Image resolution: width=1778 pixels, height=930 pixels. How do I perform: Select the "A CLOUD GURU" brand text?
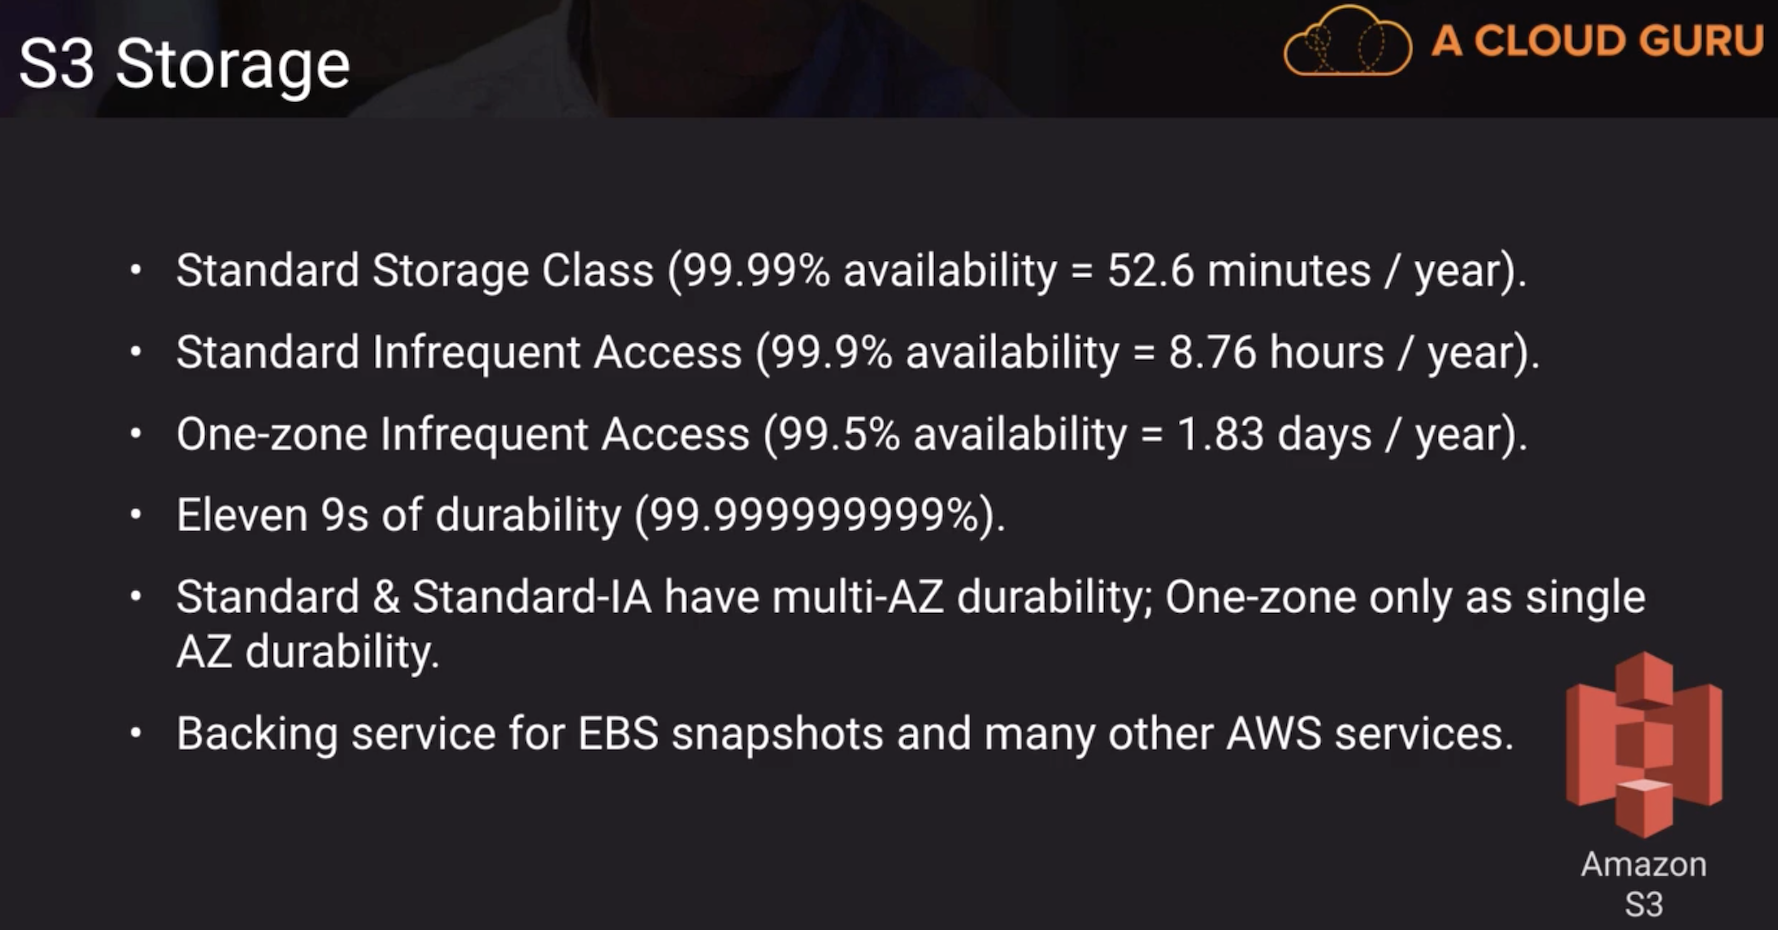(x=1596, y=42)
